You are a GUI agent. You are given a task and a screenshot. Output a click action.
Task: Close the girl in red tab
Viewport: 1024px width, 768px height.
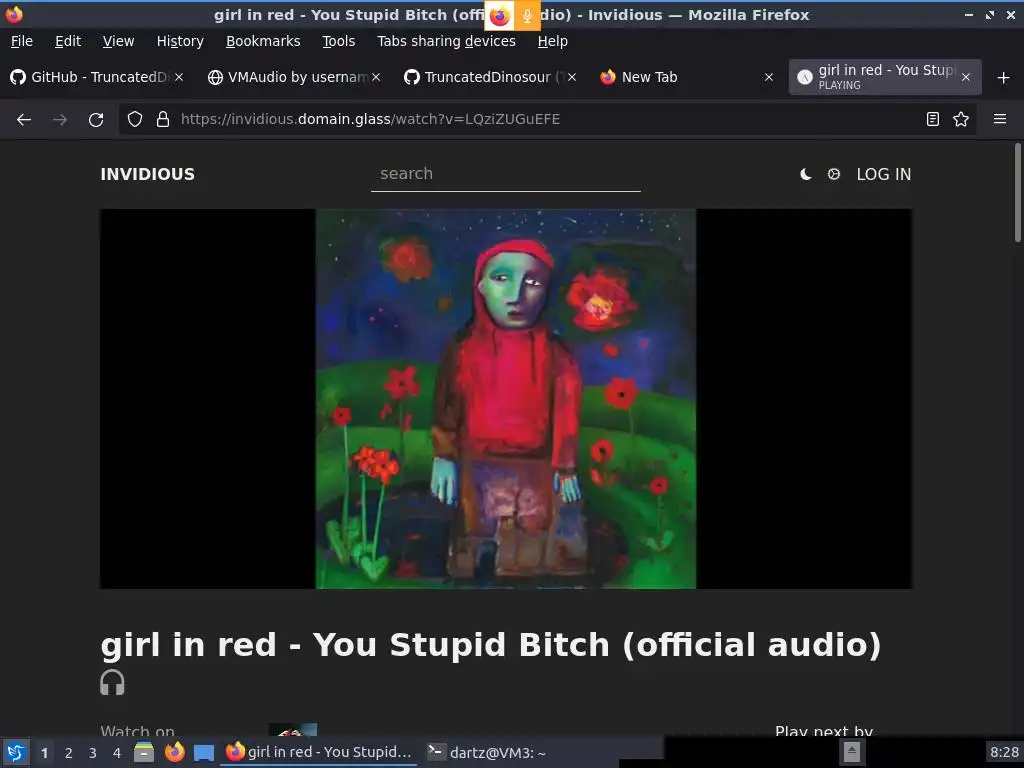pos(966,77)
